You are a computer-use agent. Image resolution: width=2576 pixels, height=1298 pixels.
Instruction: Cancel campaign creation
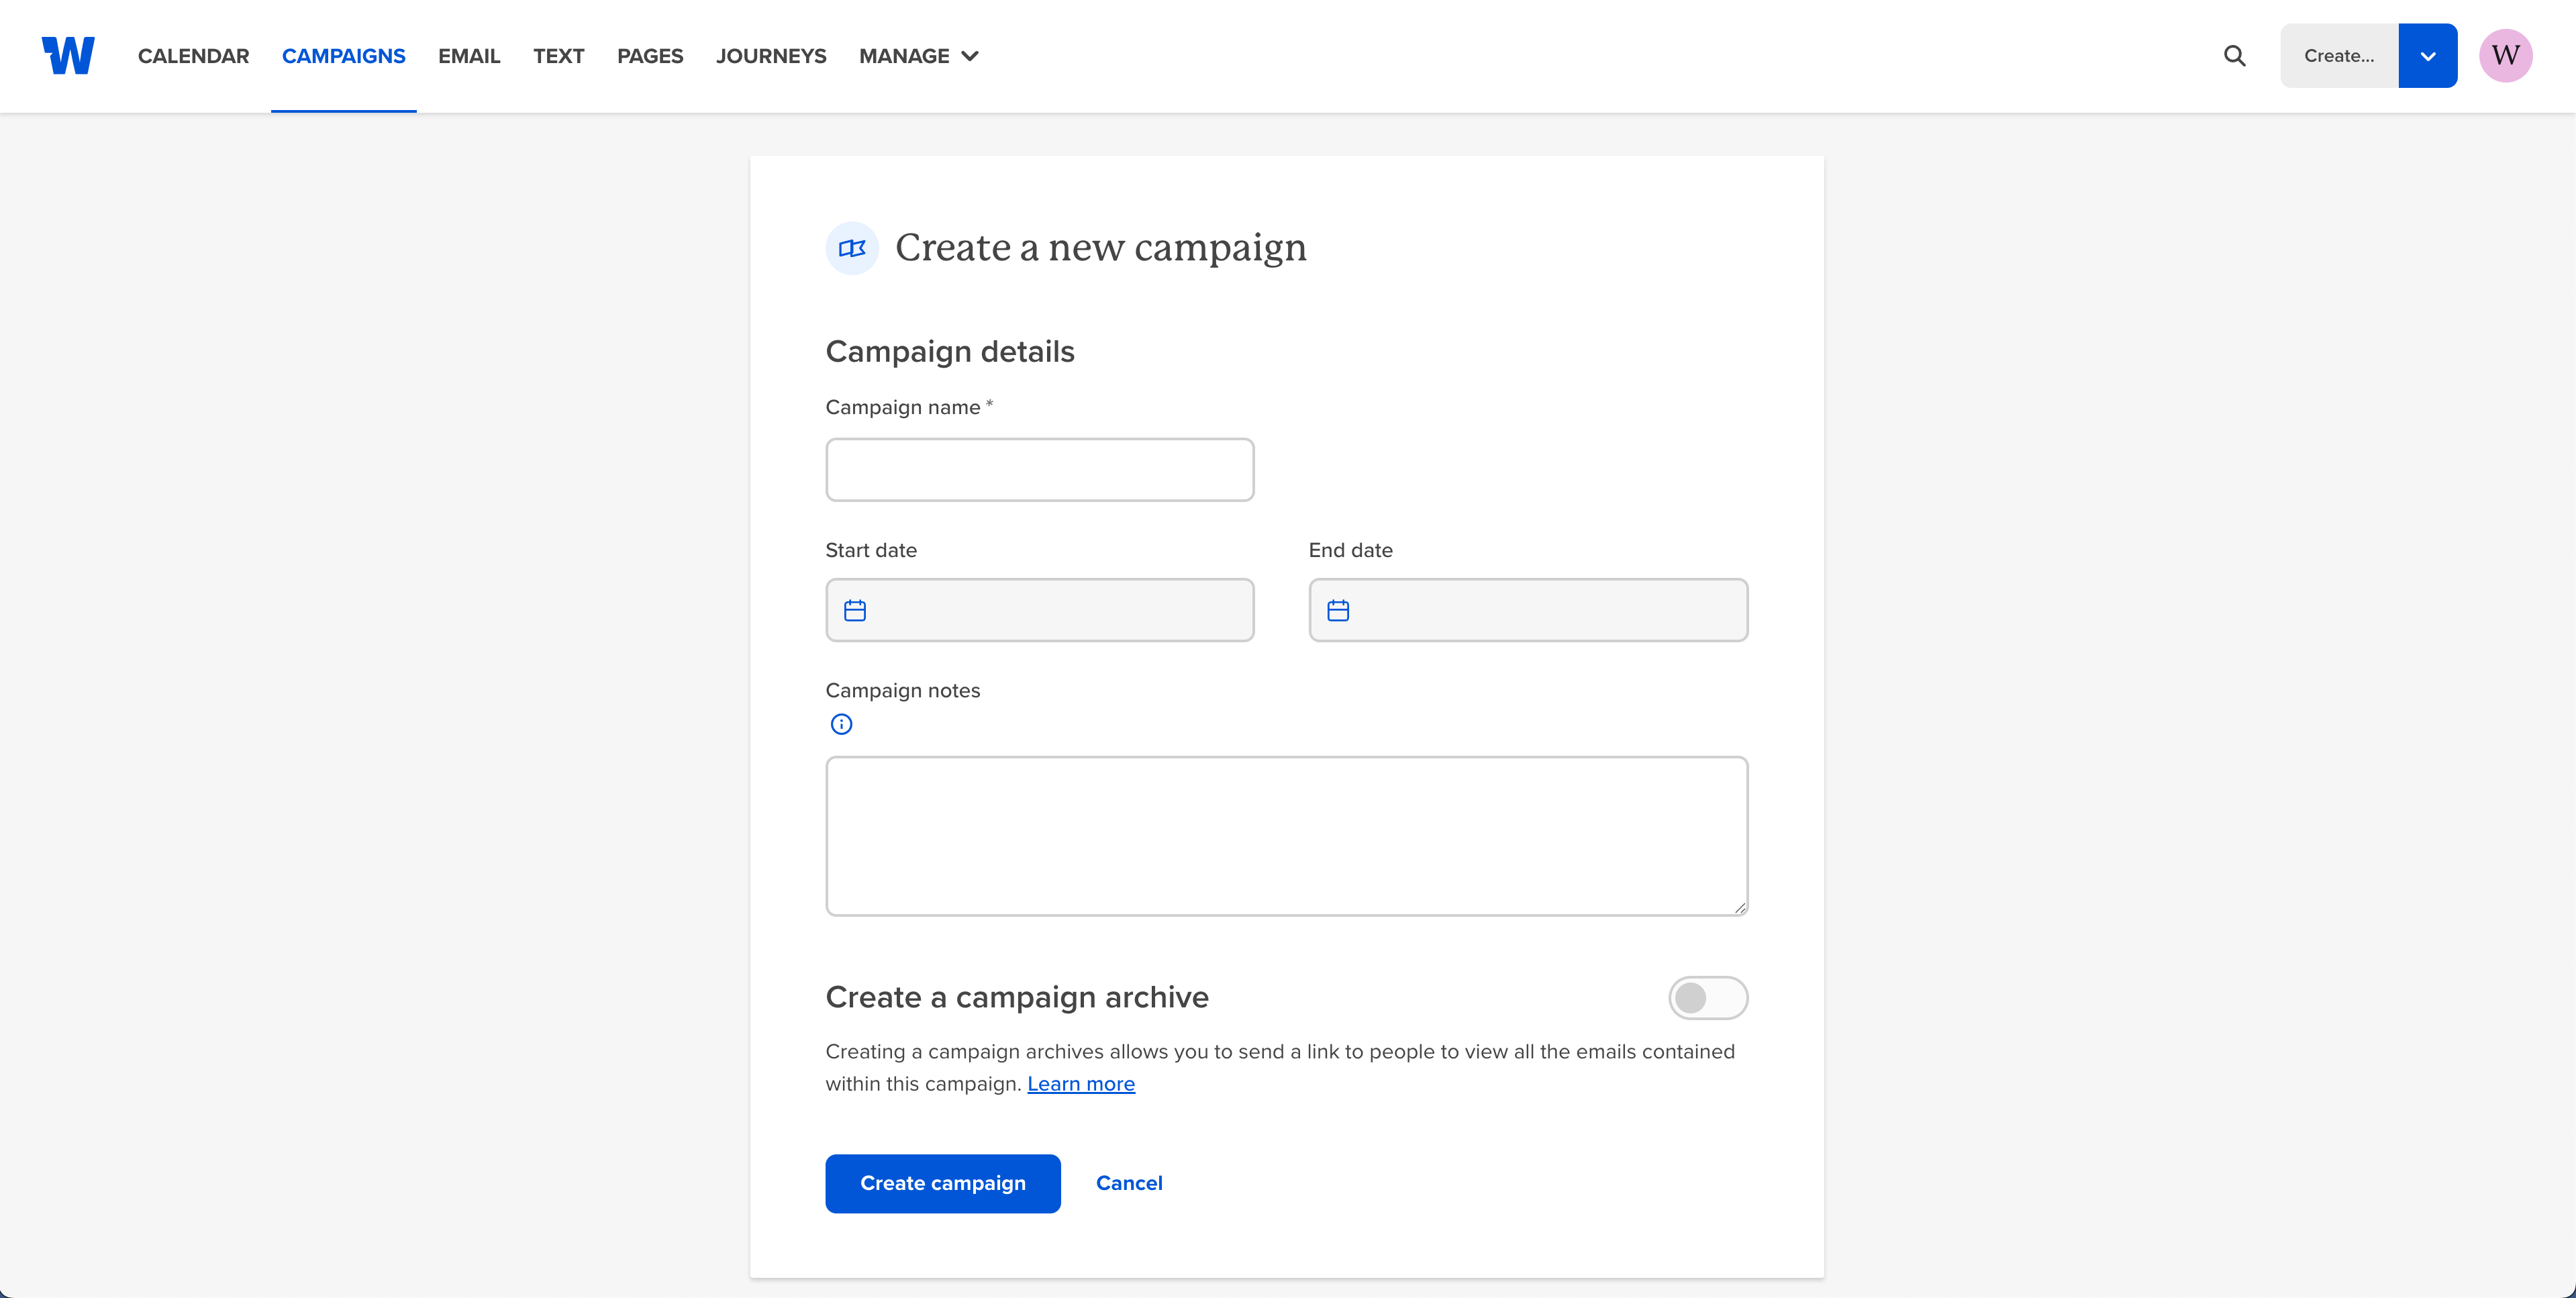click(x=1129, y=1183)
